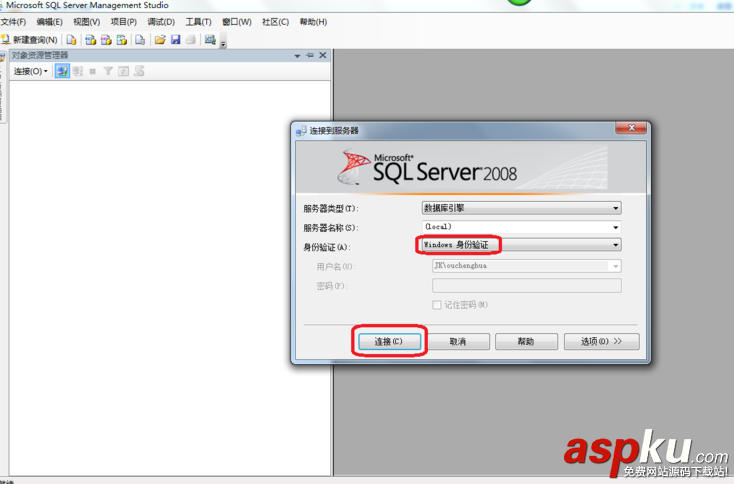Click the 新建查询(N) toolbar button
Image resolution: width=734 pixels, height=484 pixels.
(x=29, y=40)
